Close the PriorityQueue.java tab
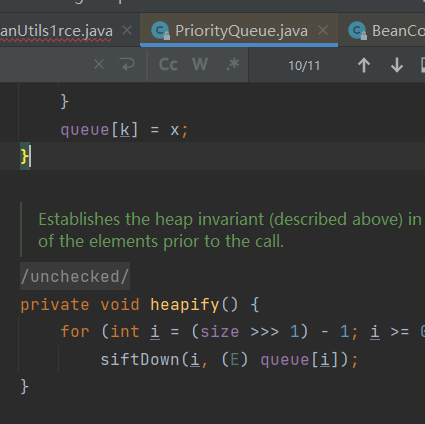 (323, 31)
